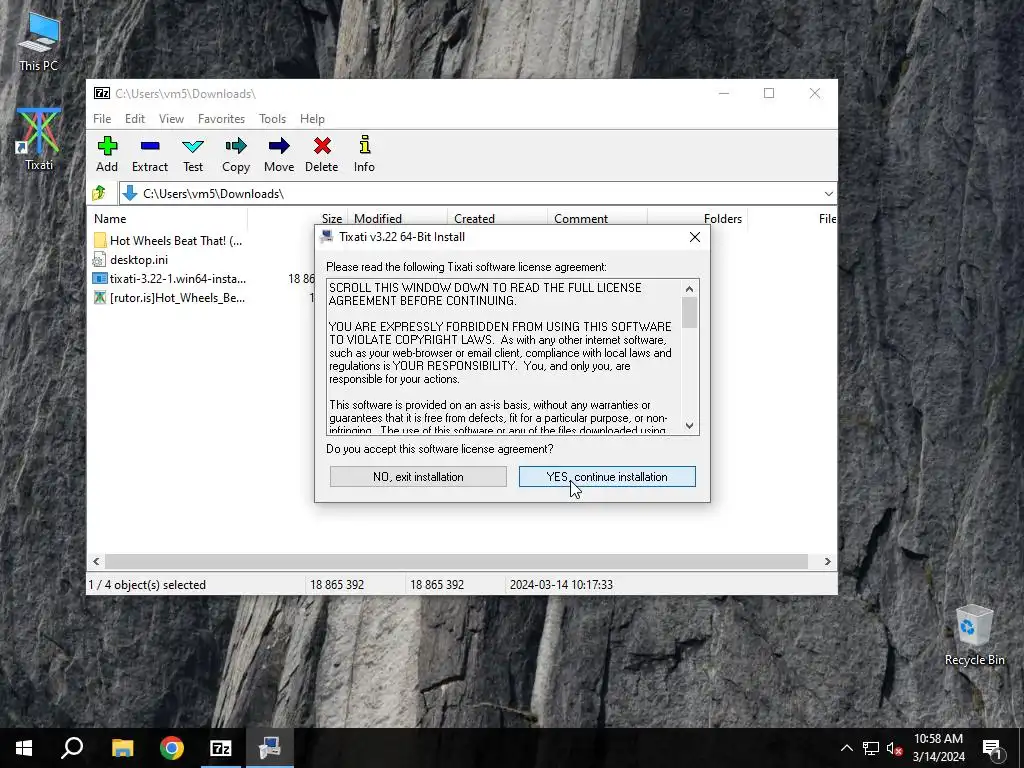Sort file list by Created column

497,219
